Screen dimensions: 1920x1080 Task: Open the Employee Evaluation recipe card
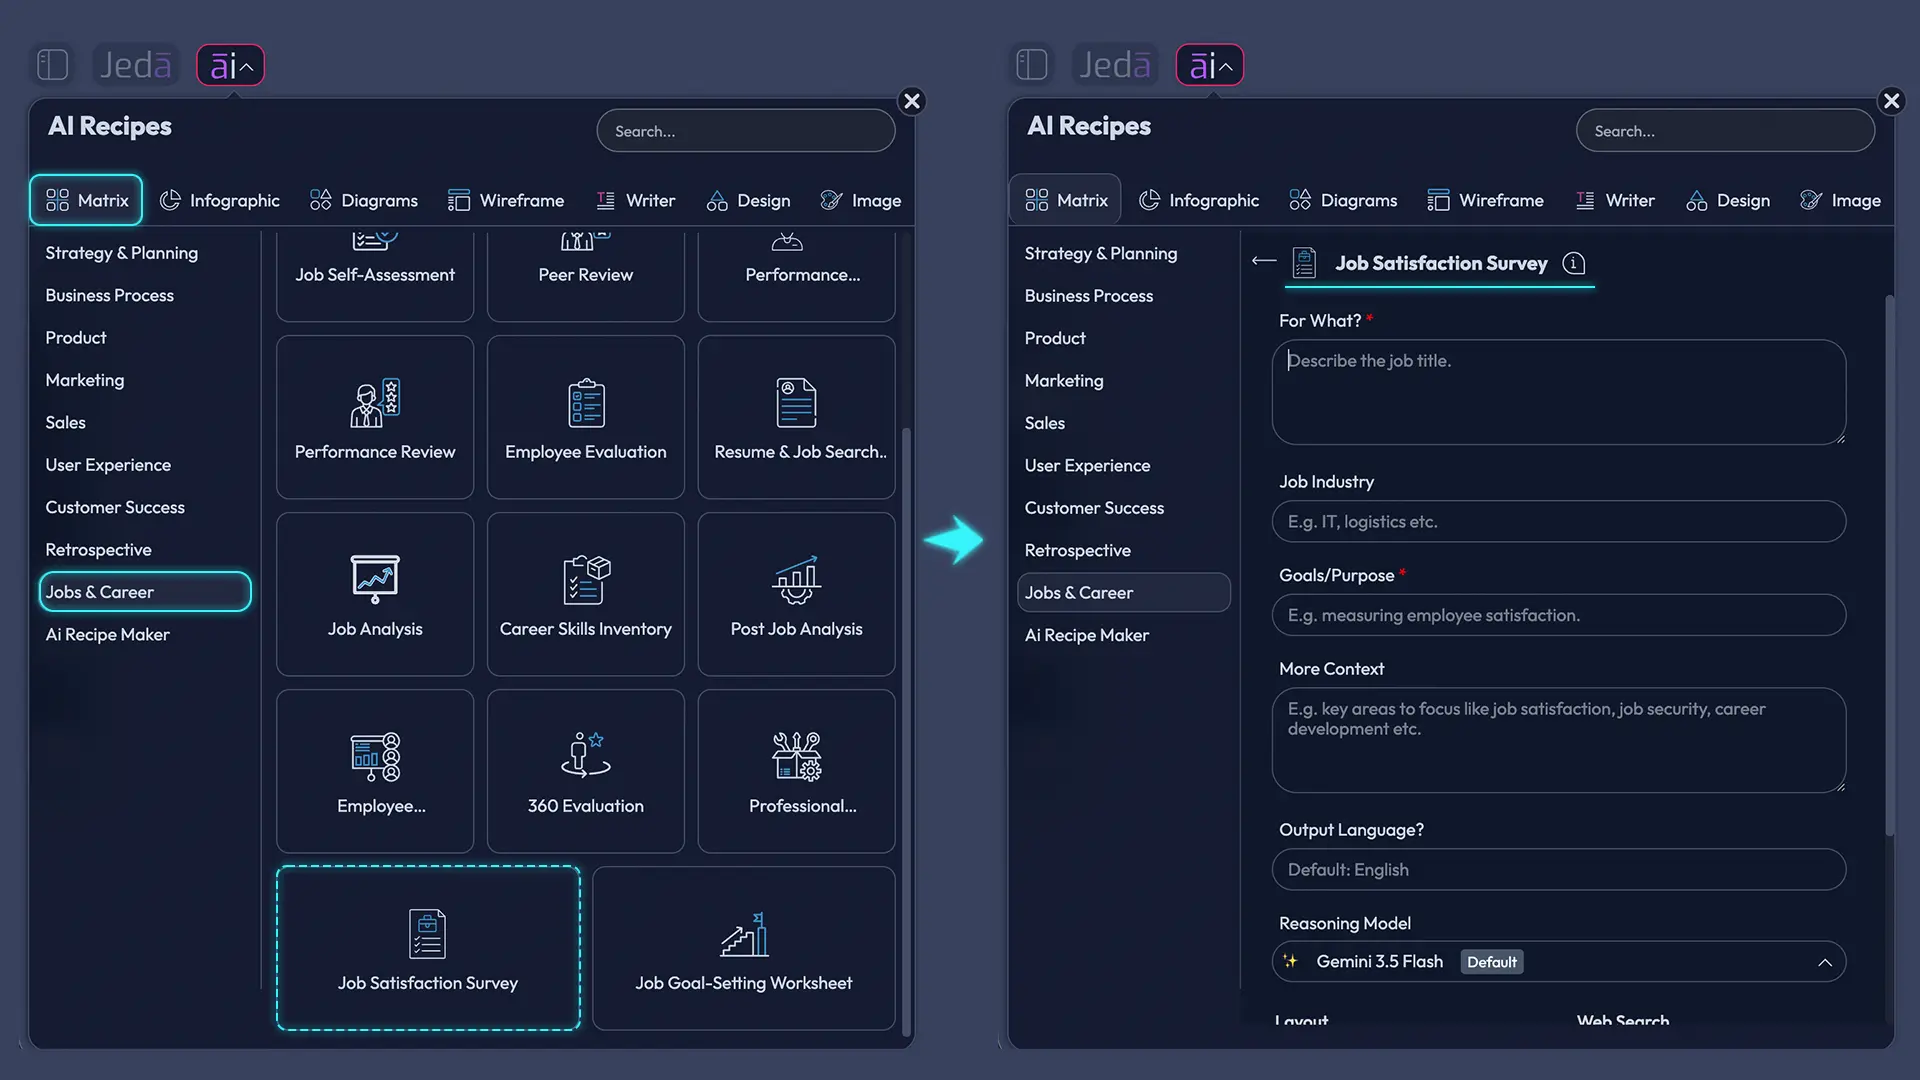tap(586, 417)
